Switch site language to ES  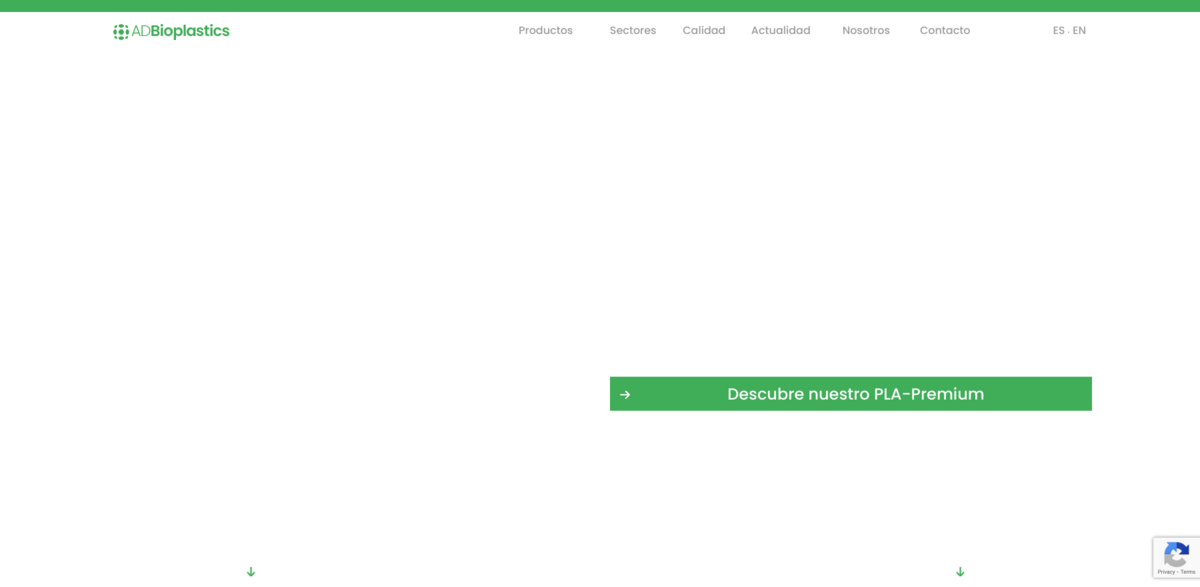point(1058,31)
